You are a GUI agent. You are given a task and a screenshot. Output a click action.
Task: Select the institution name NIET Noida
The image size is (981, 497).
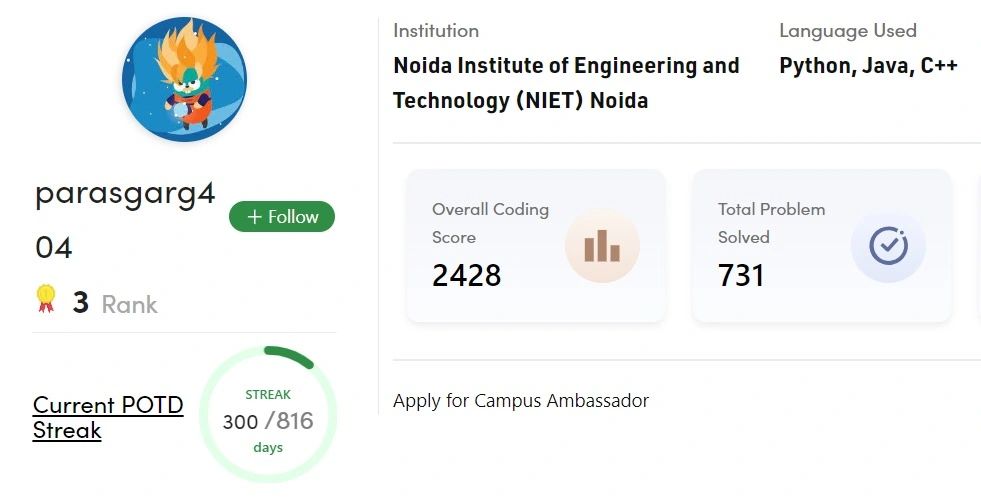click(x=566, y=83)
